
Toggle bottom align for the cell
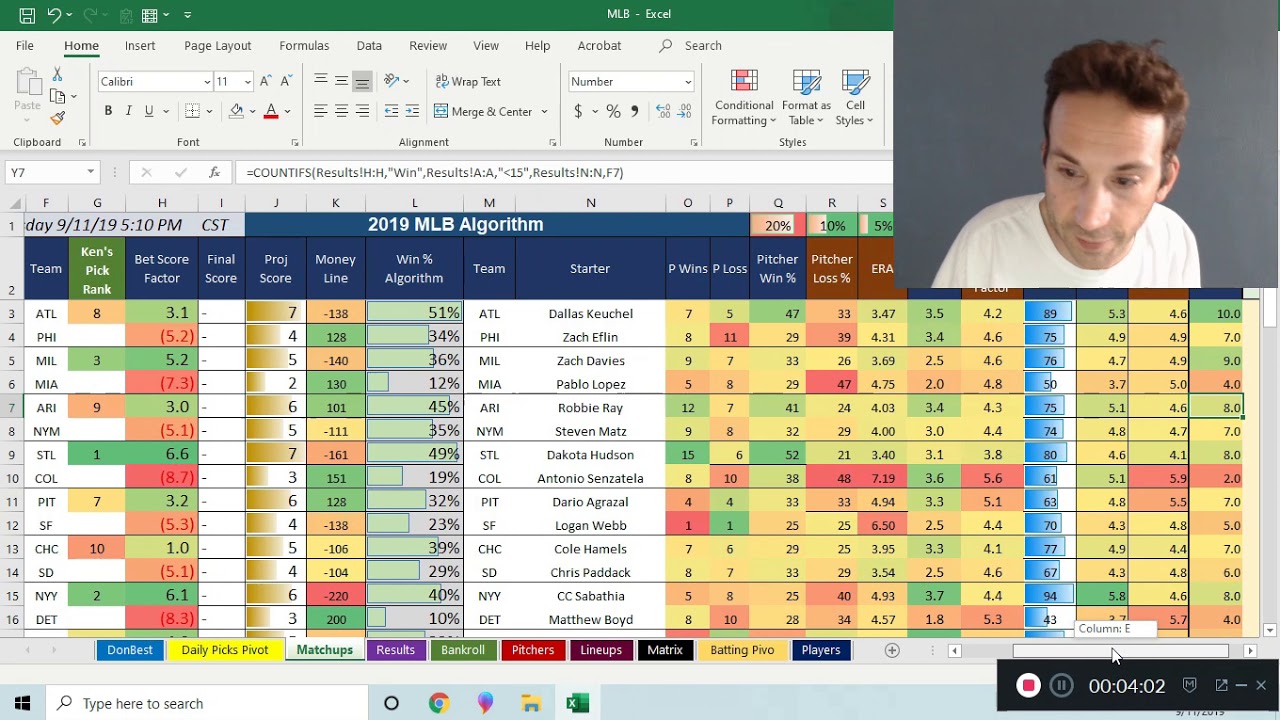point(362,81)
